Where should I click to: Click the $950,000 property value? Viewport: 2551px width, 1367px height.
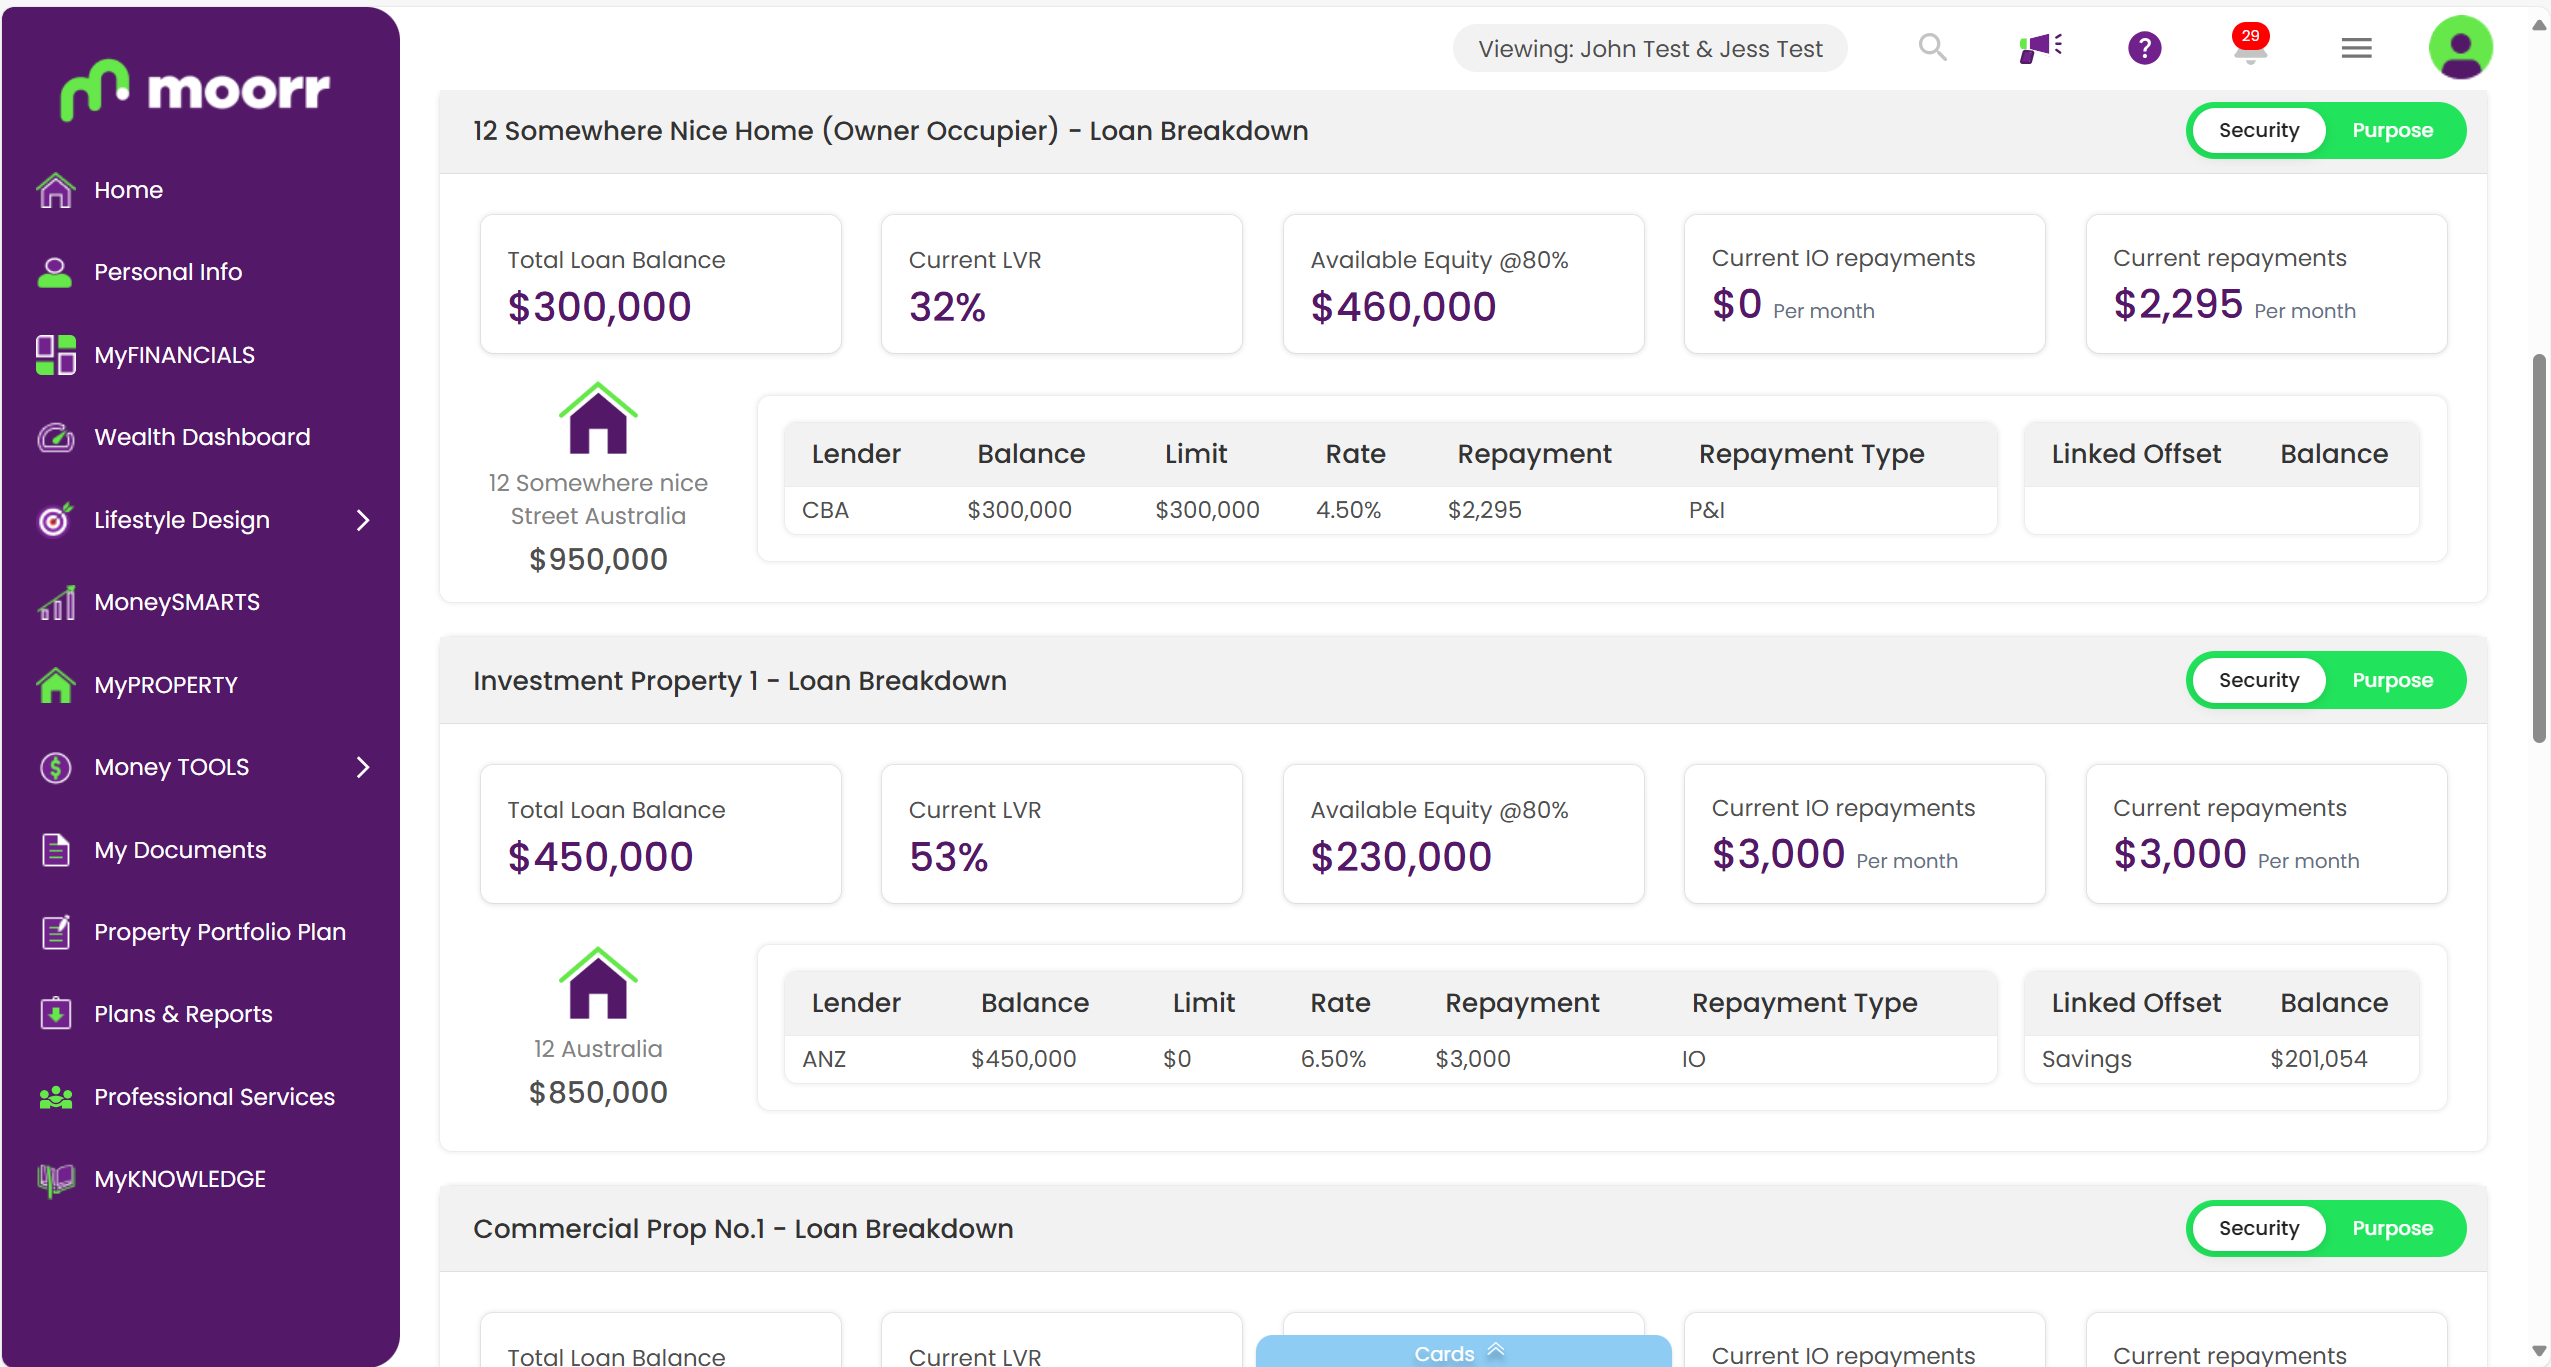click(x=598, y=559)
